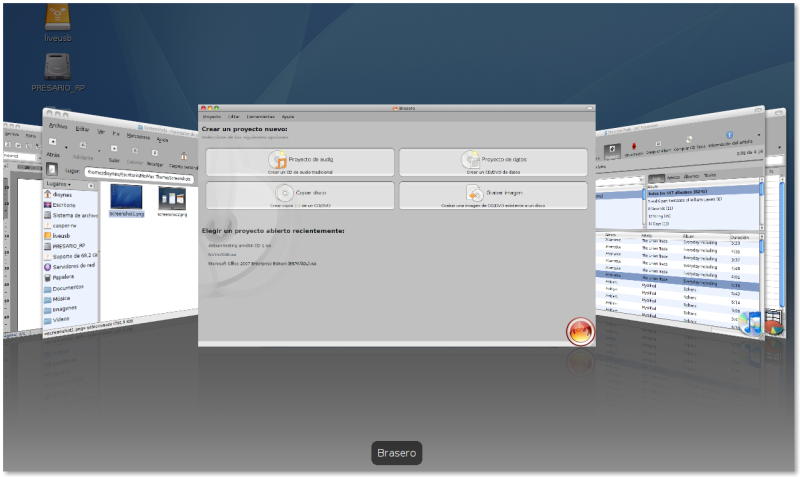Switch to Artistas tab in music player

(x=674, y=177)
